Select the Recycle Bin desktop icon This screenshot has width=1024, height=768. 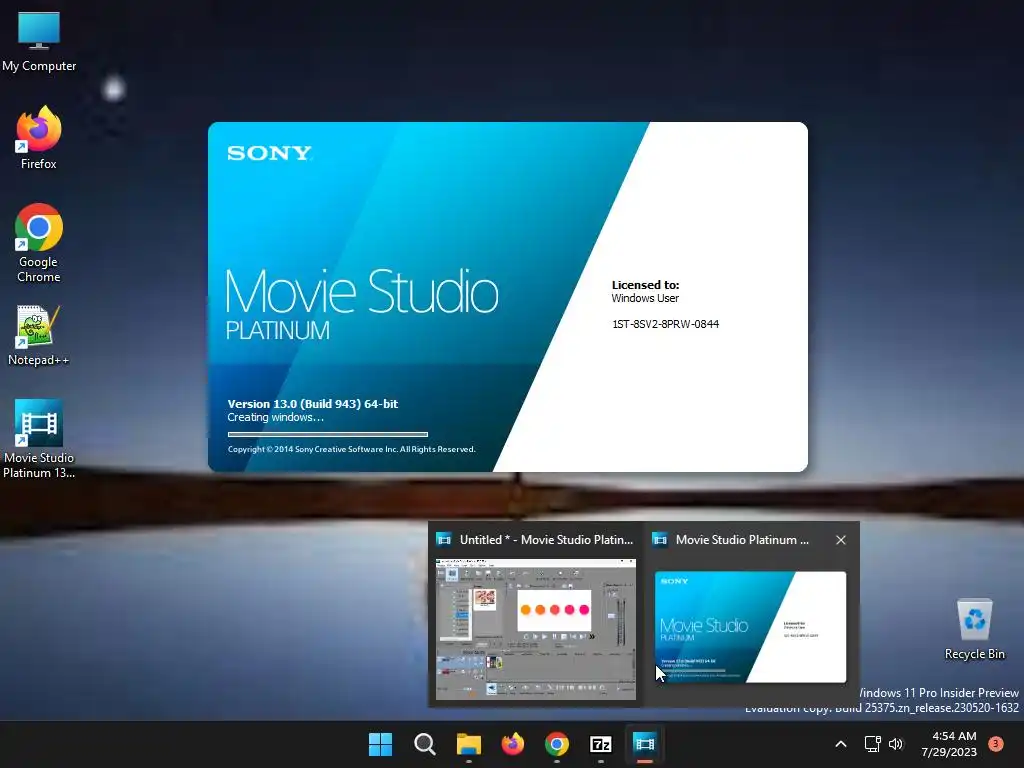coord(974,629)
